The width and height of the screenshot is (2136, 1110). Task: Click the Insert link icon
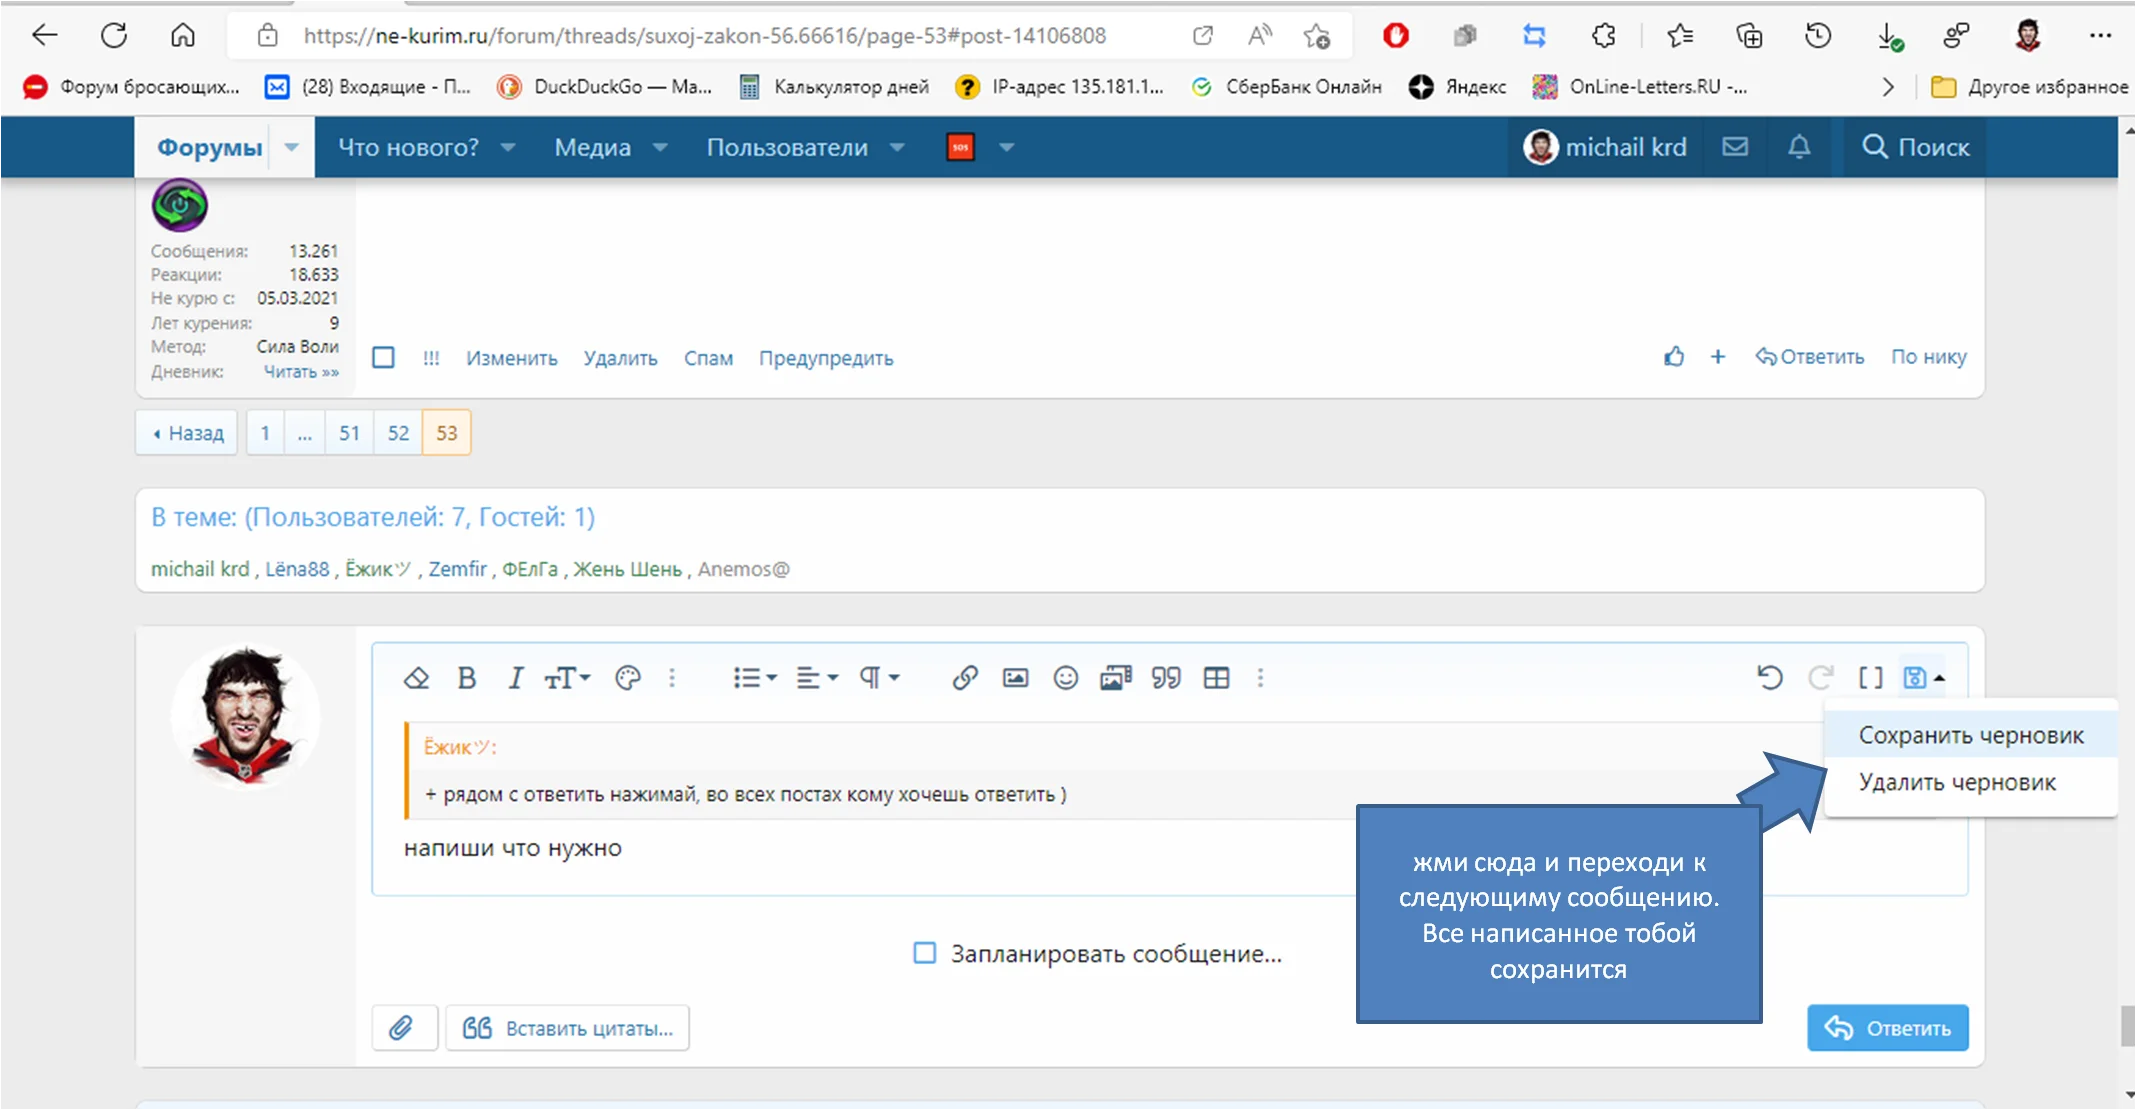point(964,678)
